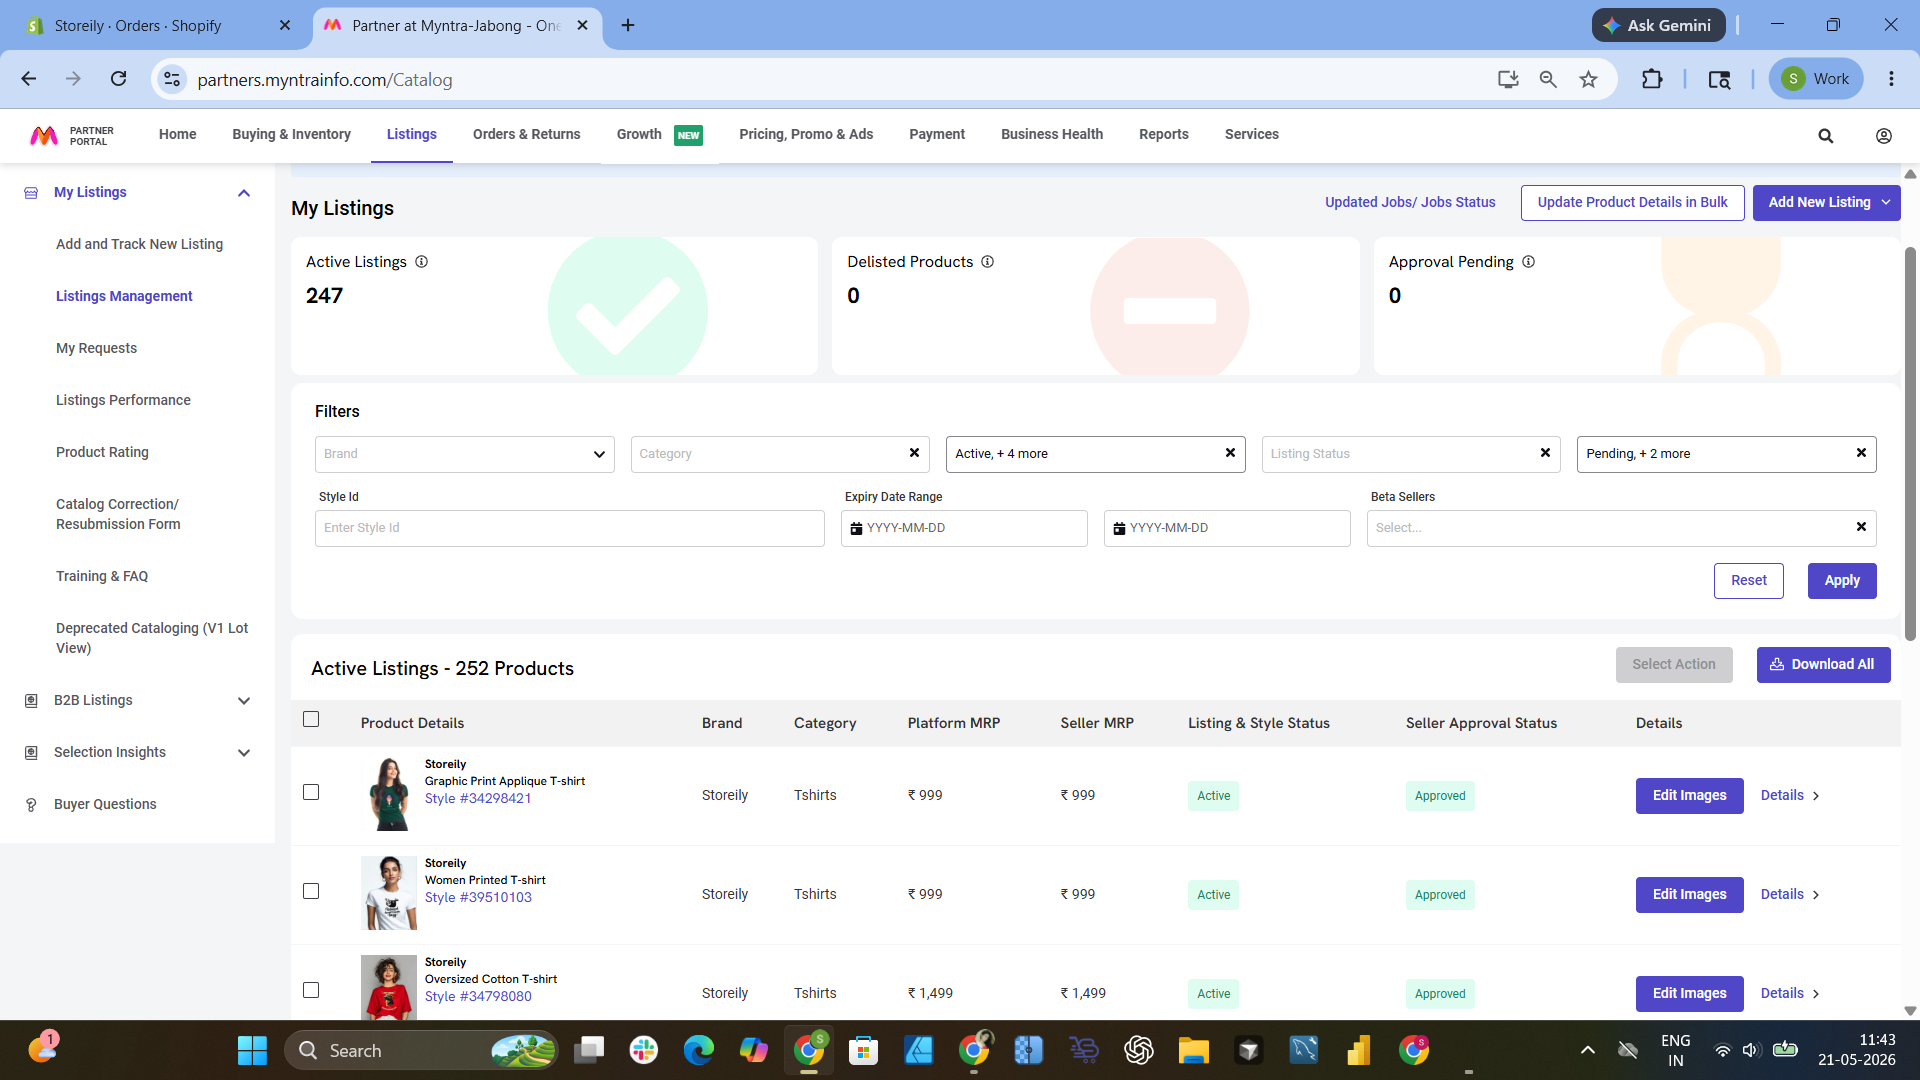Open the expiry start date picker field
1920x1080 pixels.
[x=964, y=528]
